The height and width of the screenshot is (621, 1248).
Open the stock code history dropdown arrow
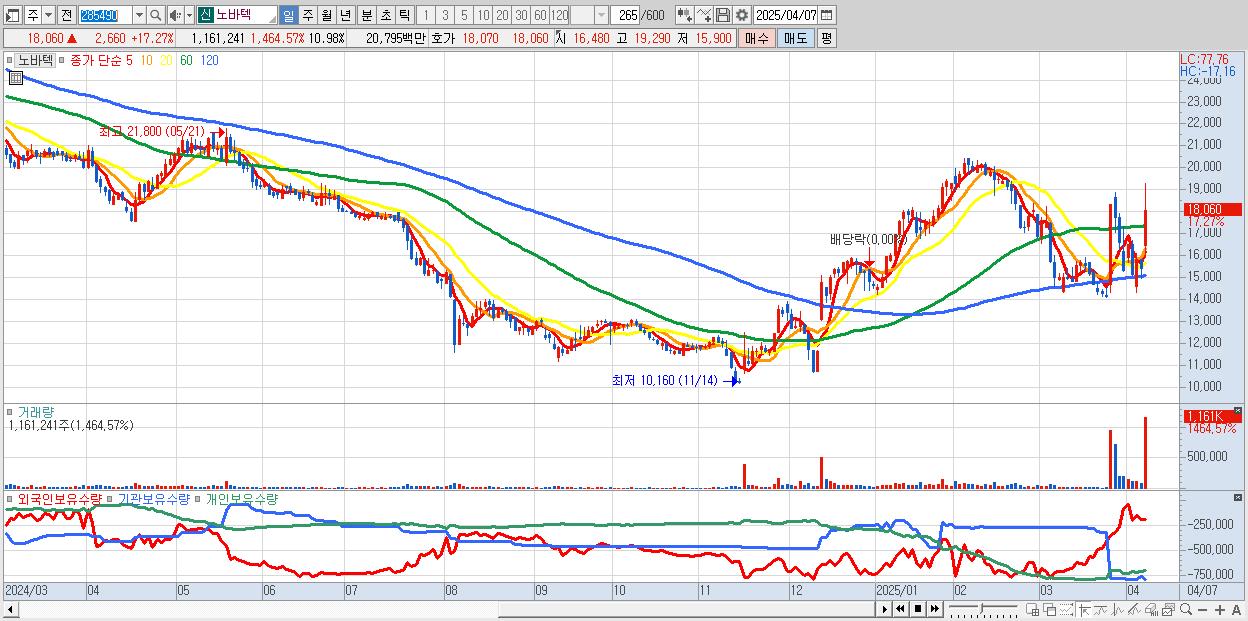click(139, 16)
